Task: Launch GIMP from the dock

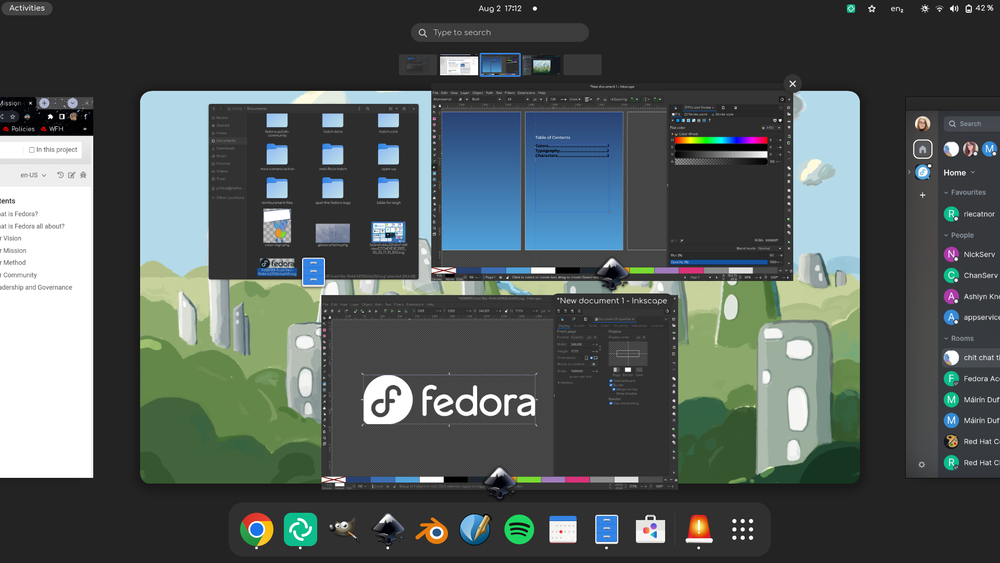Action: [344, 530]
